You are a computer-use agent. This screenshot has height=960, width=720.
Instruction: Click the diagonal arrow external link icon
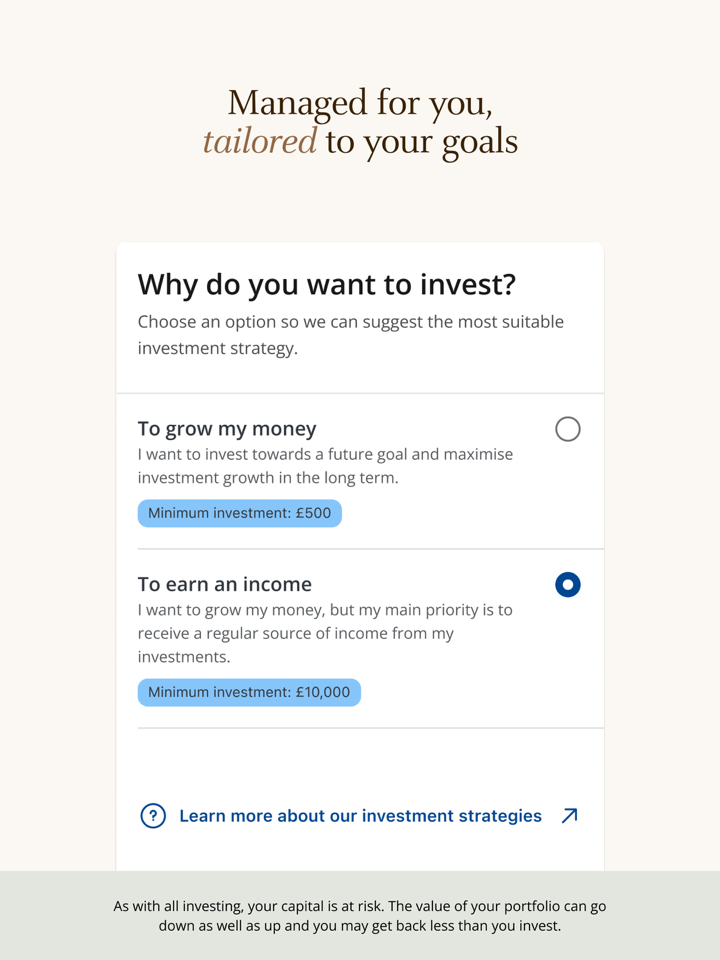click(569, 816)
